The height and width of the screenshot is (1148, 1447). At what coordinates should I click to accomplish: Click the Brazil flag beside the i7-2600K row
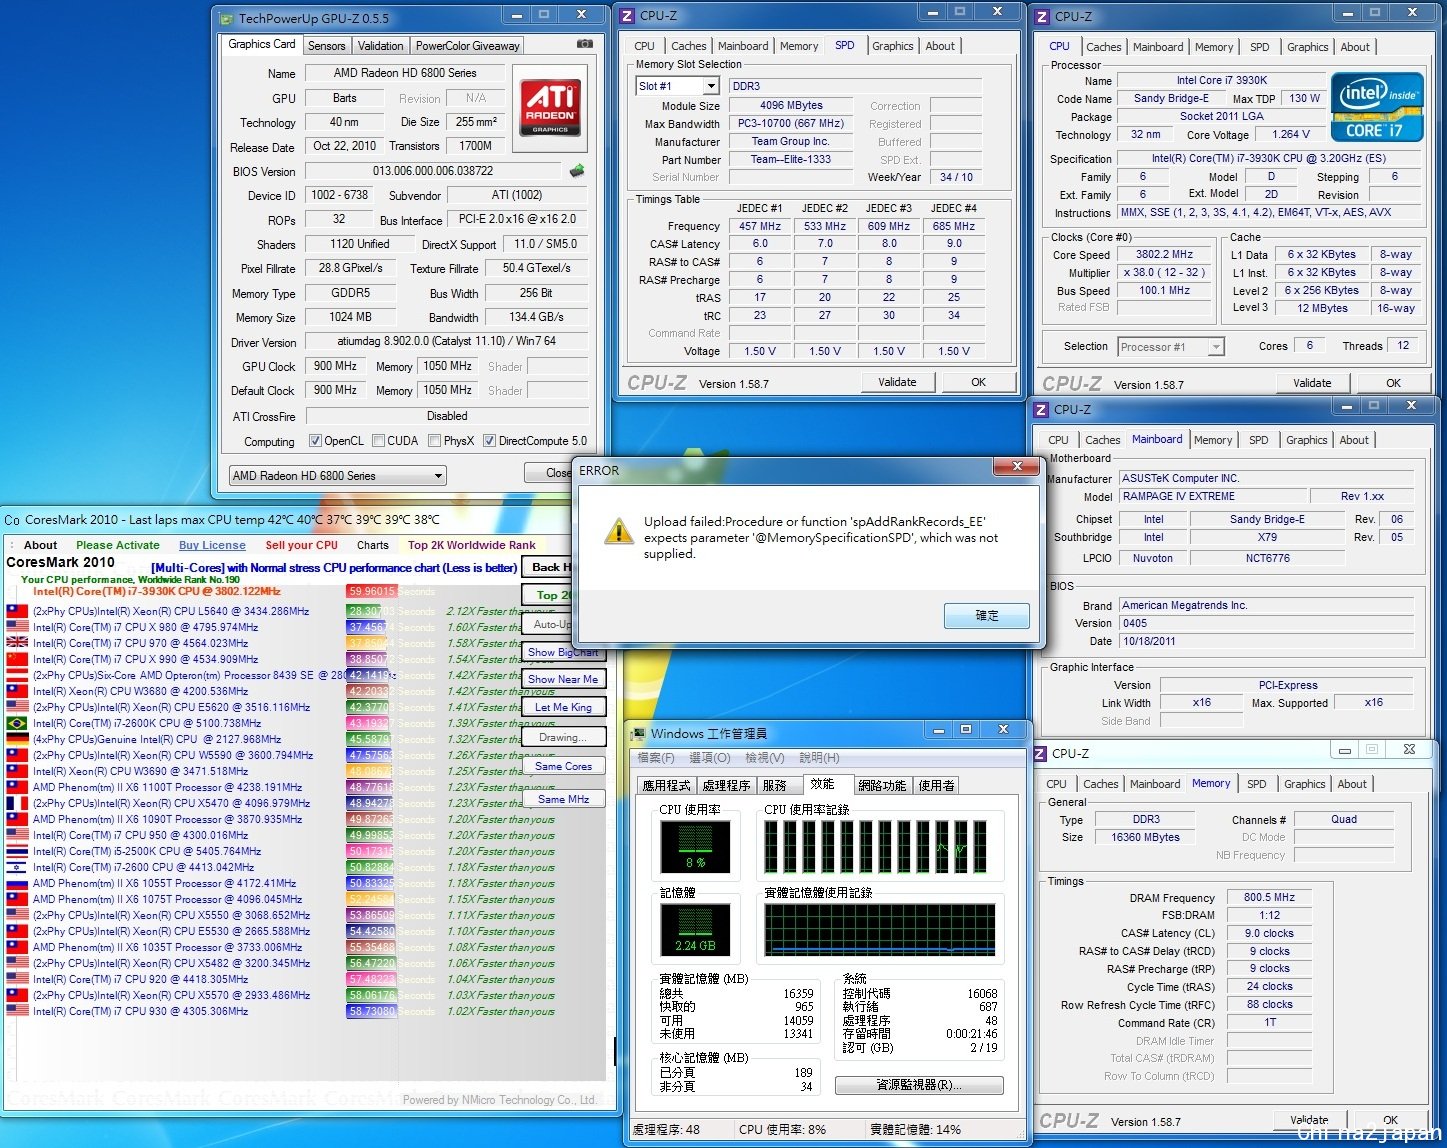(x=17, y=723)
